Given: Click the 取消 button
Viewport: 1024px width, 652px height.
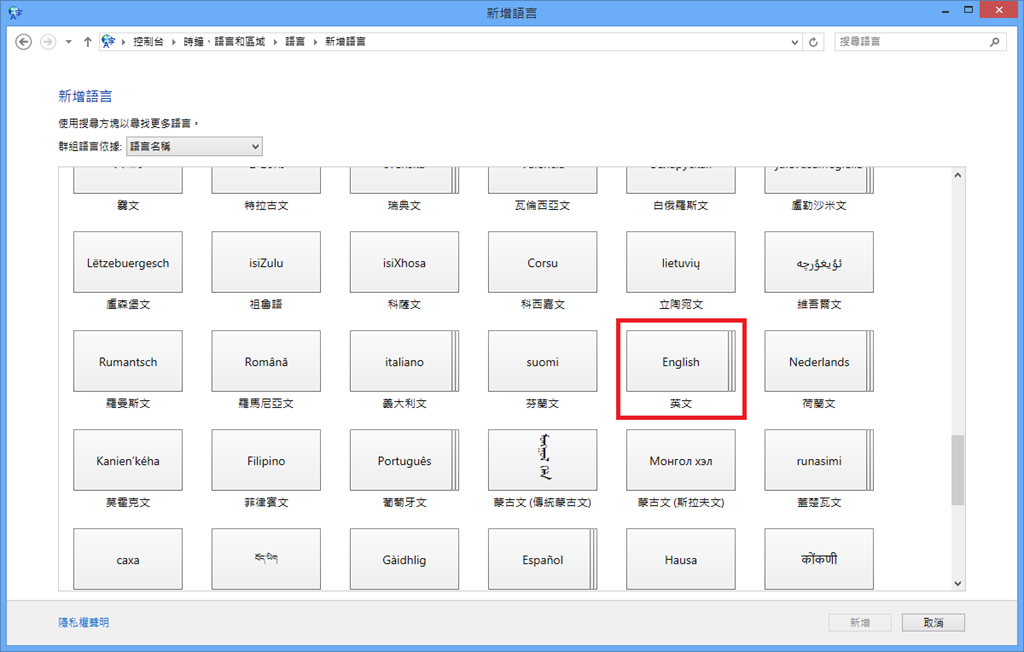Looking at the screenshot, I should 933,623.
